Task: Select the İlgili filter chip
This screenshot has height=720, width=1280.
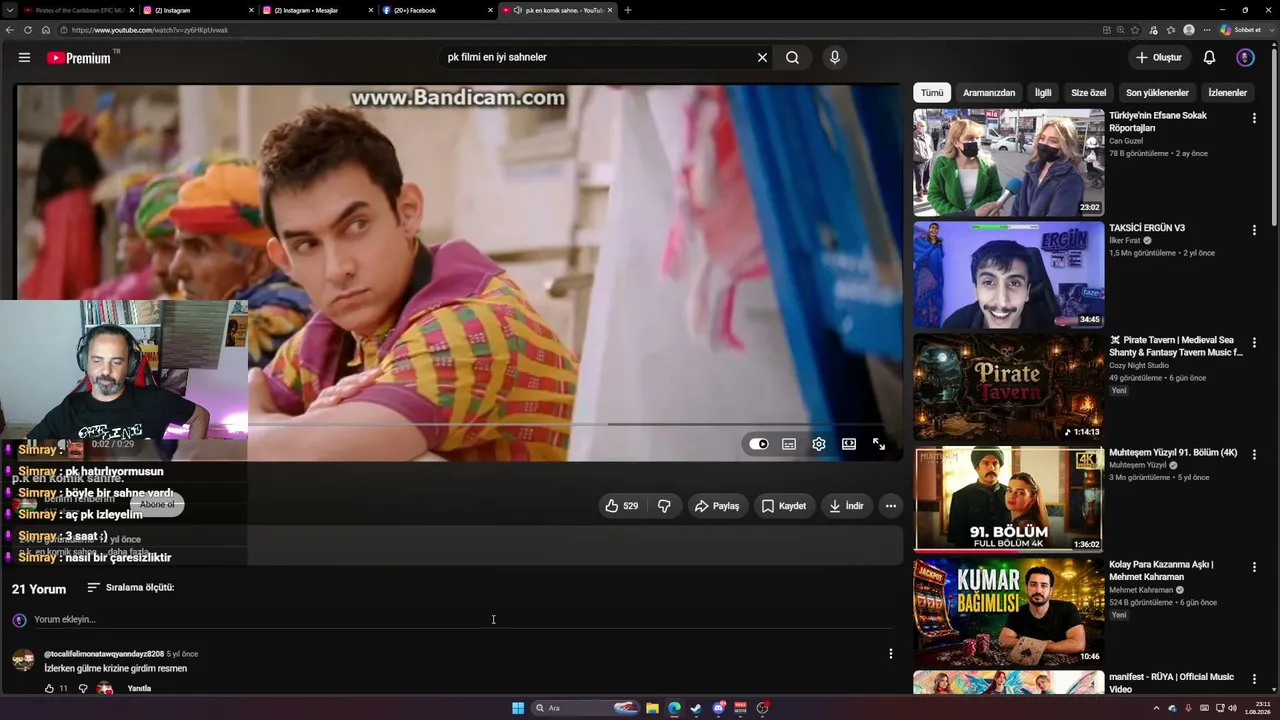Action: [x=1043, y=93]
